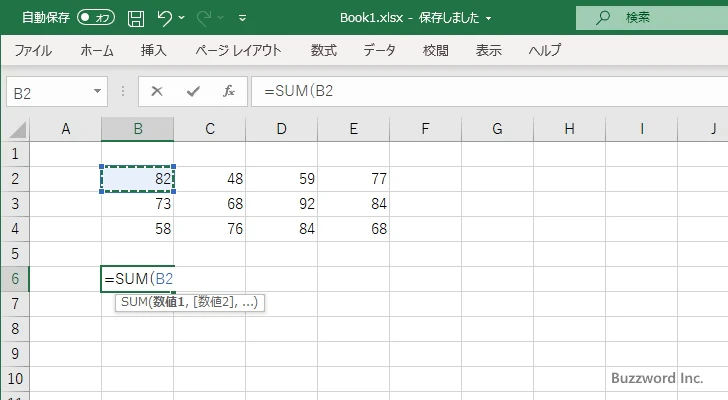The height and width of the screenshot is (400, 728).
Task: Open Insert Function fx dialog
Action: [228, 91]
